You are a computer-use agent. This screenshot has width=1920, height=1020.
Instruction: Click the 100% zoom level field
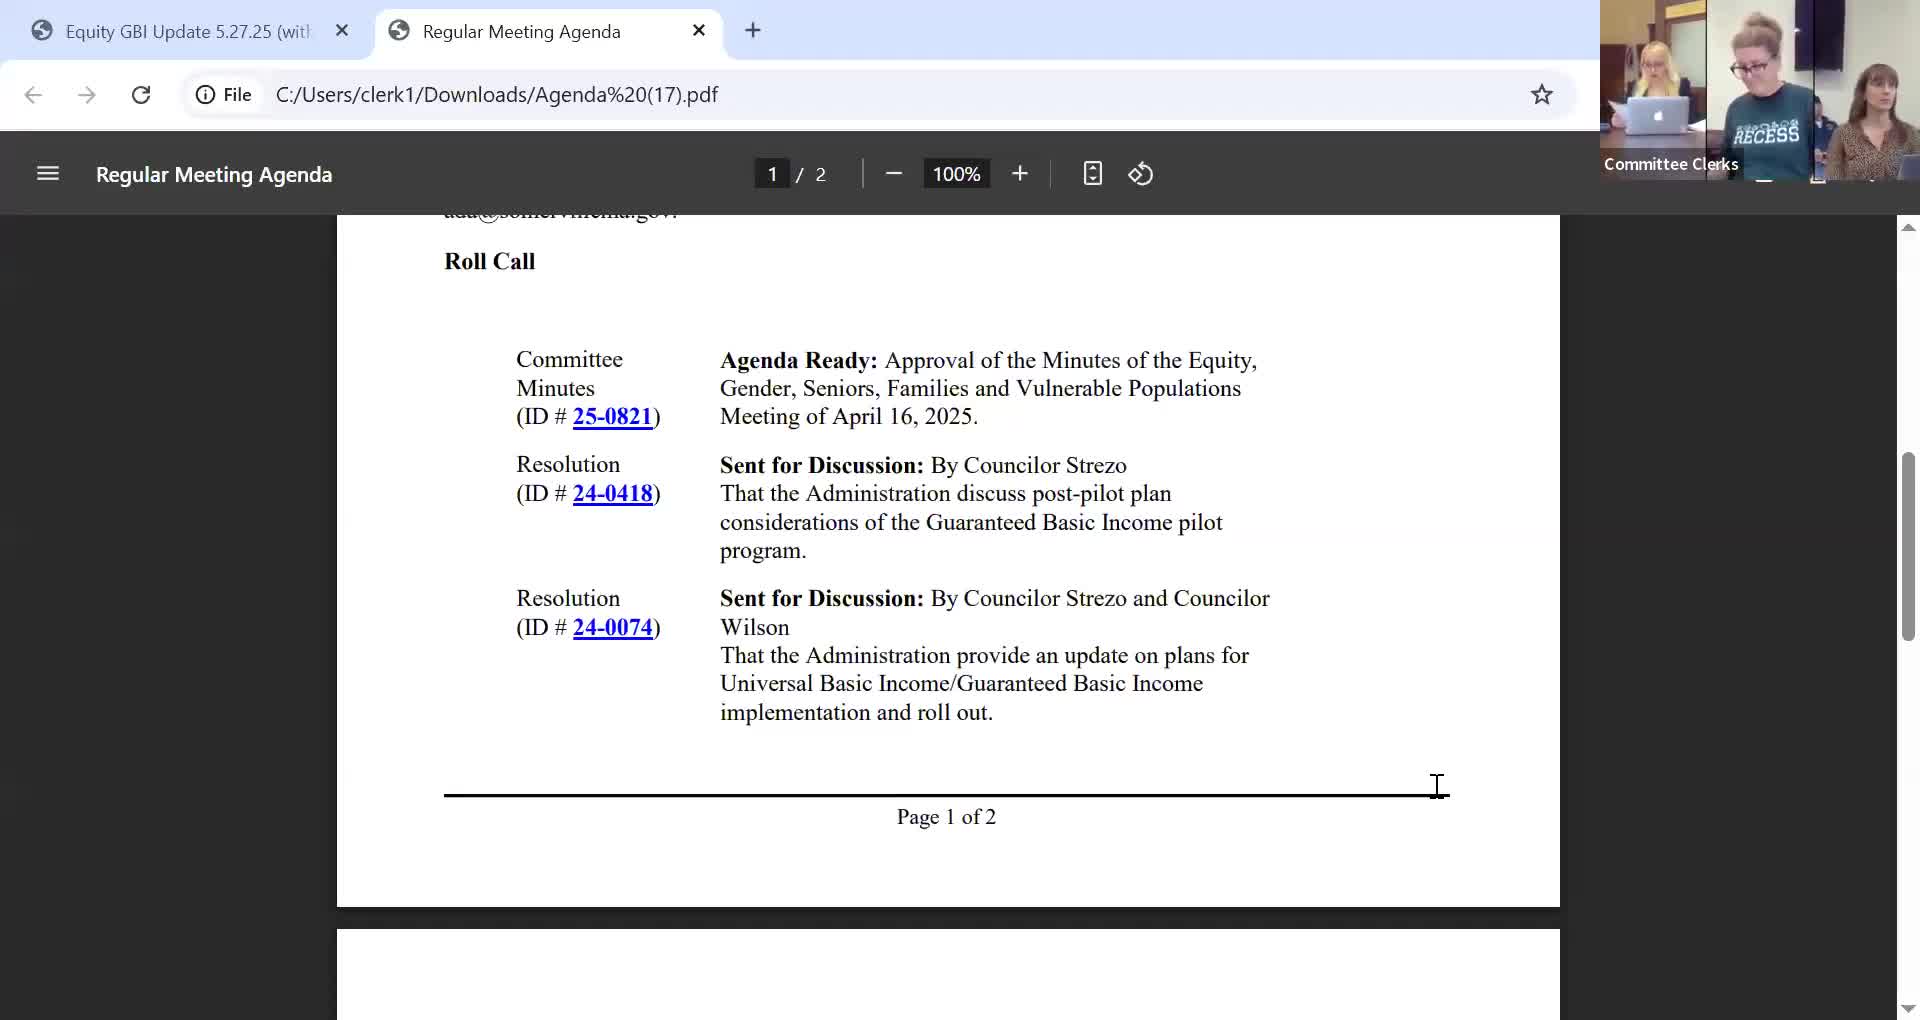[956, 174]
